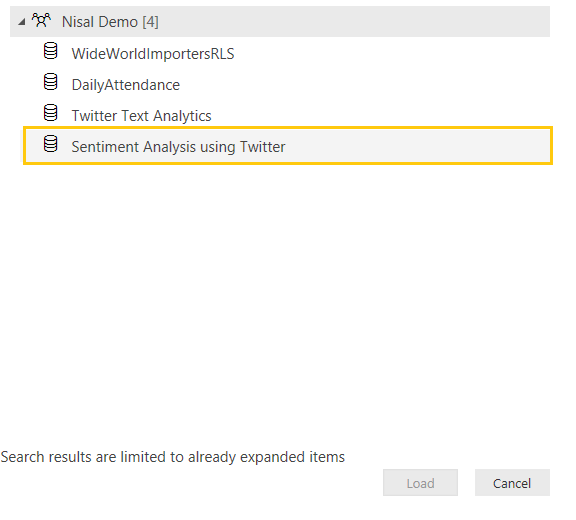Select Sentiment Analysis using Twitter dataset
576x520 pixels.
point(178,147)
